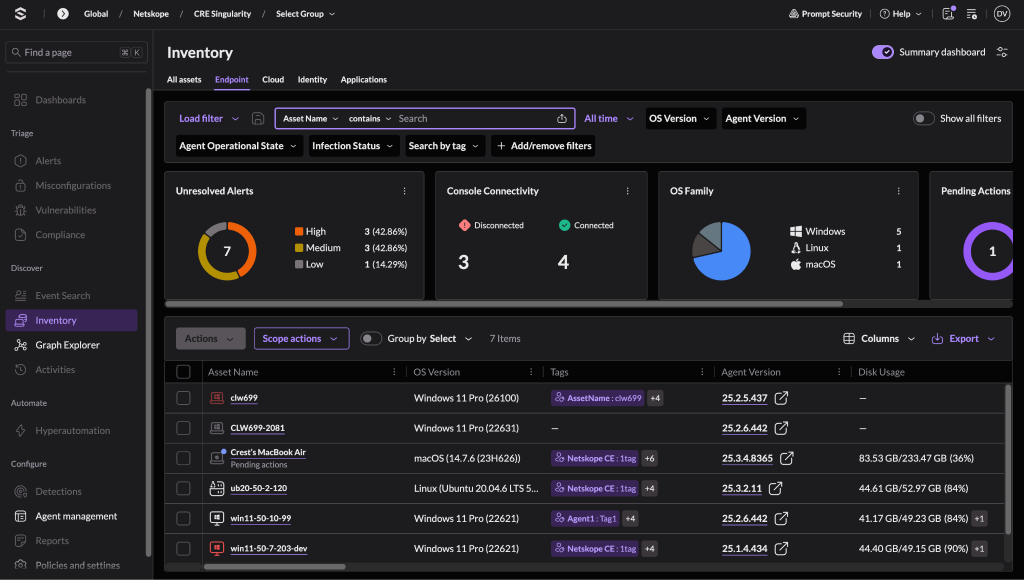Open the summary dashboard settings sliders icon
1024x580 pixels.
[x=1002, y=52]
